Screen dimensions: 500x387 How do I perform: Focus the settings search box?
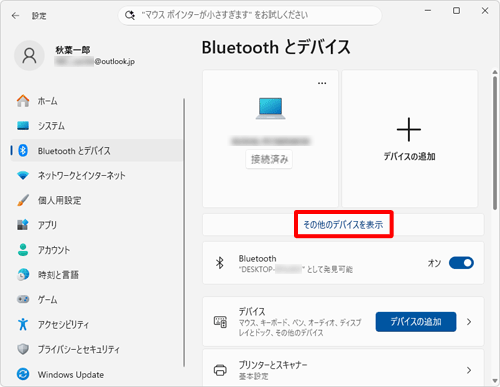point(250,15)
